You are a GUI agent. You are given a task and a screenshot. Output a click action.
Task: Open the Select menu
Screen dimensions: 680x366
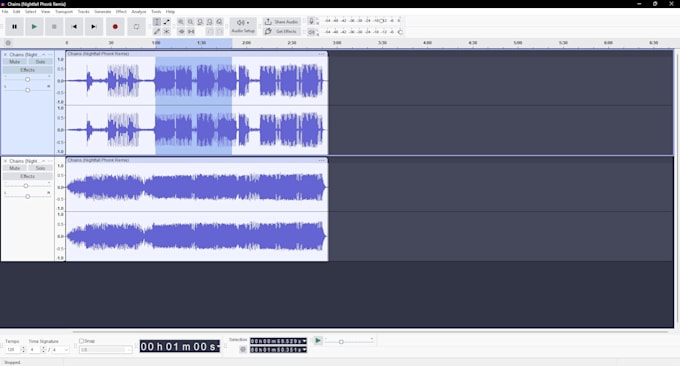(x=30, y=12)
